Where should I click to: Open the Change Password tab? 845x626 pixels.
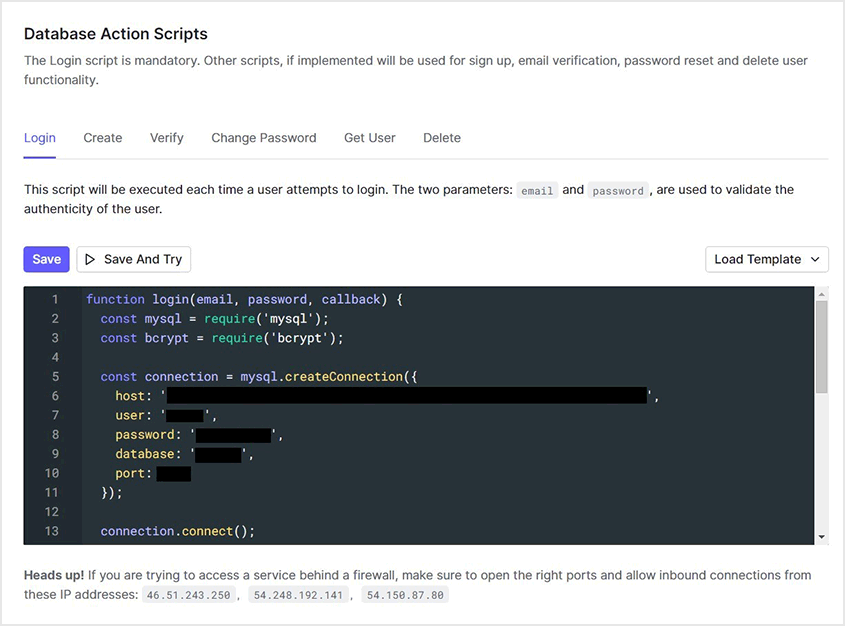coord(263,138)
